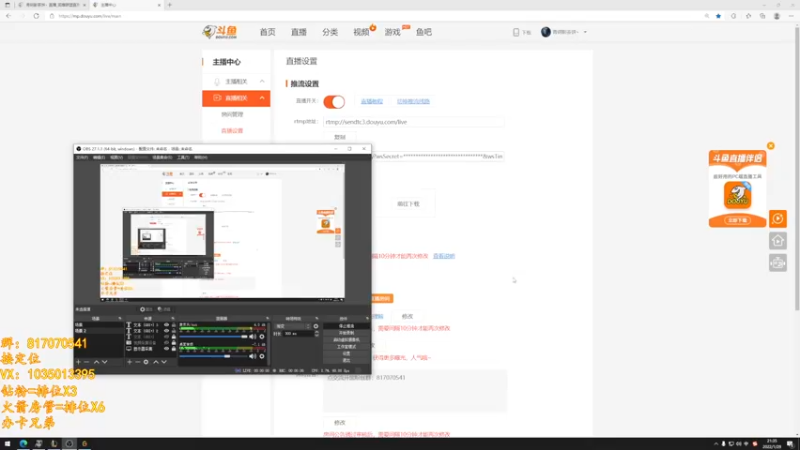
Task: Move source down arrow in OBS sources
Action: coord(164,362)
